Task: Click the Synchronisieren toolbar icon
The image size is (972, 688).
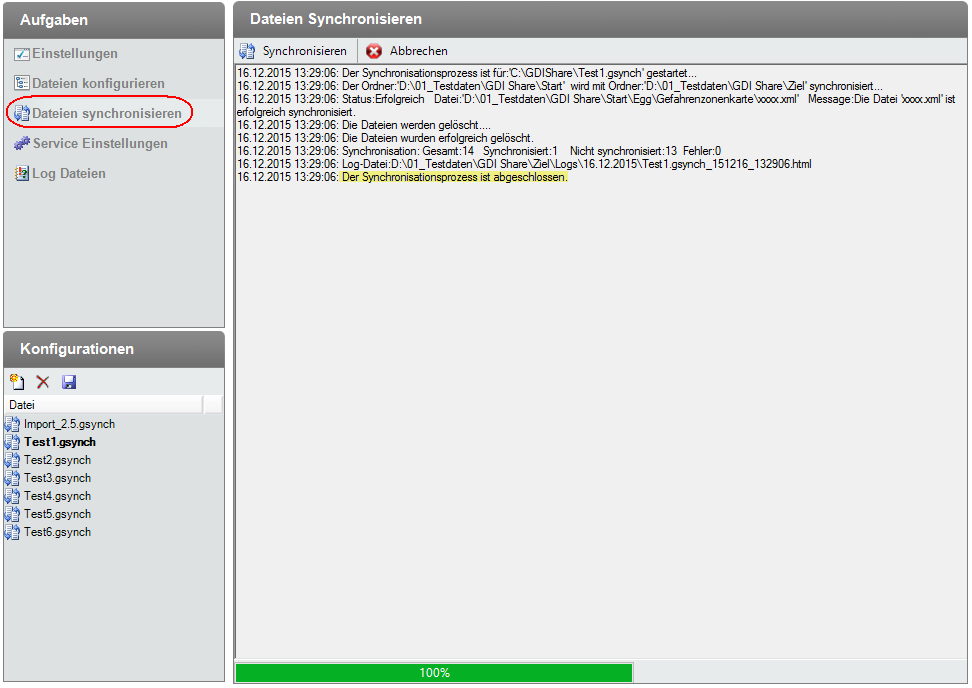Action: click(x=247, y=51)
